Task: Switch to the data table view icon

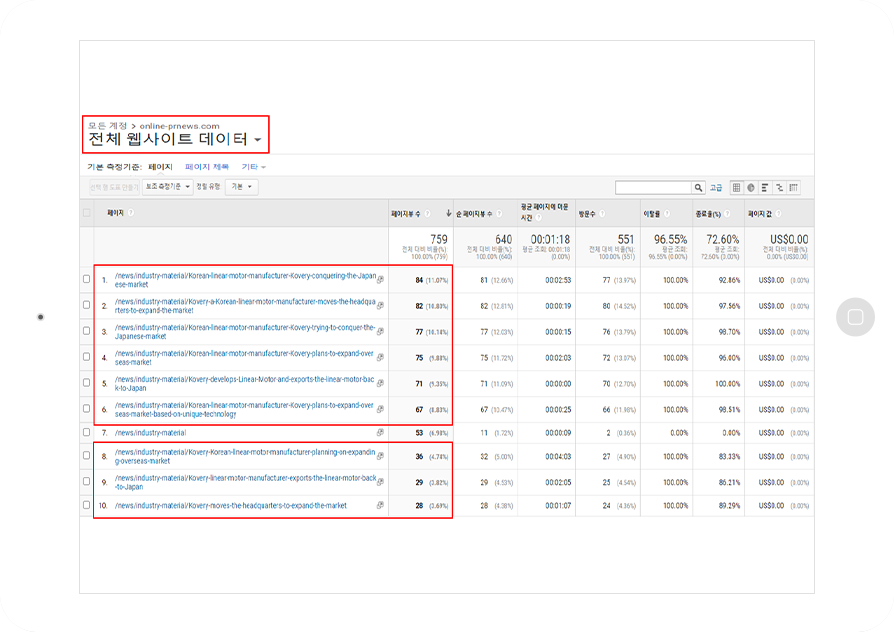Action: pyautogui.click(x=737, y=188)
